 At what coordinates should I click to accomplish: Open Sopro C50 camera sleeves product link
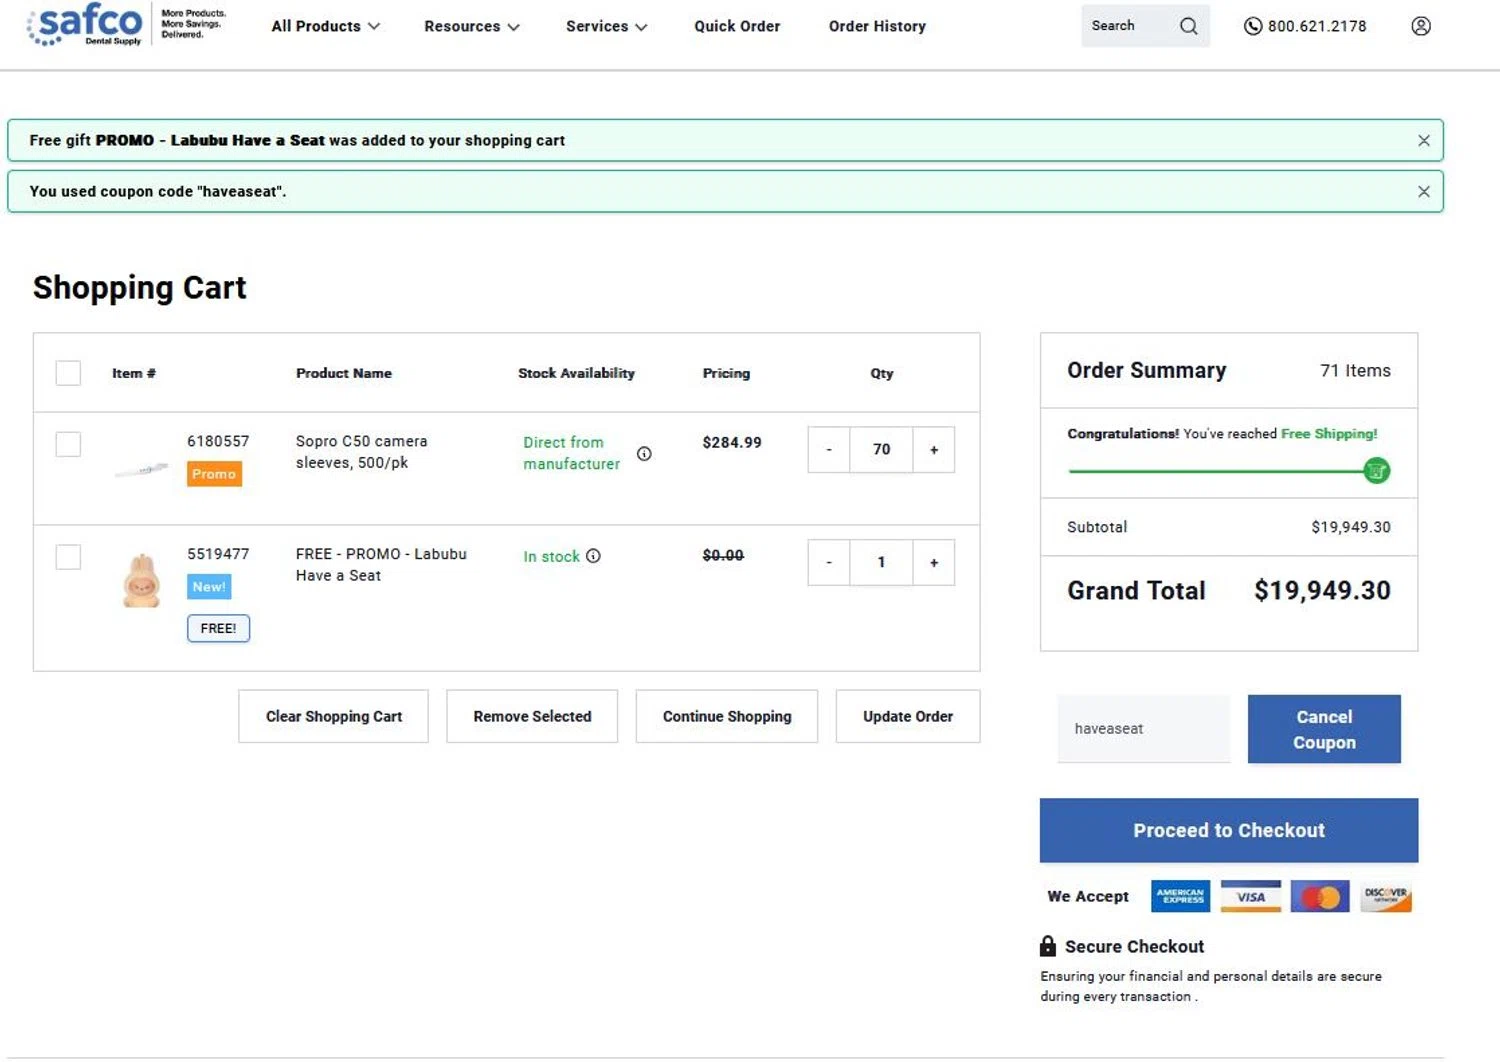pyautogui.click(x=361, y=452)
